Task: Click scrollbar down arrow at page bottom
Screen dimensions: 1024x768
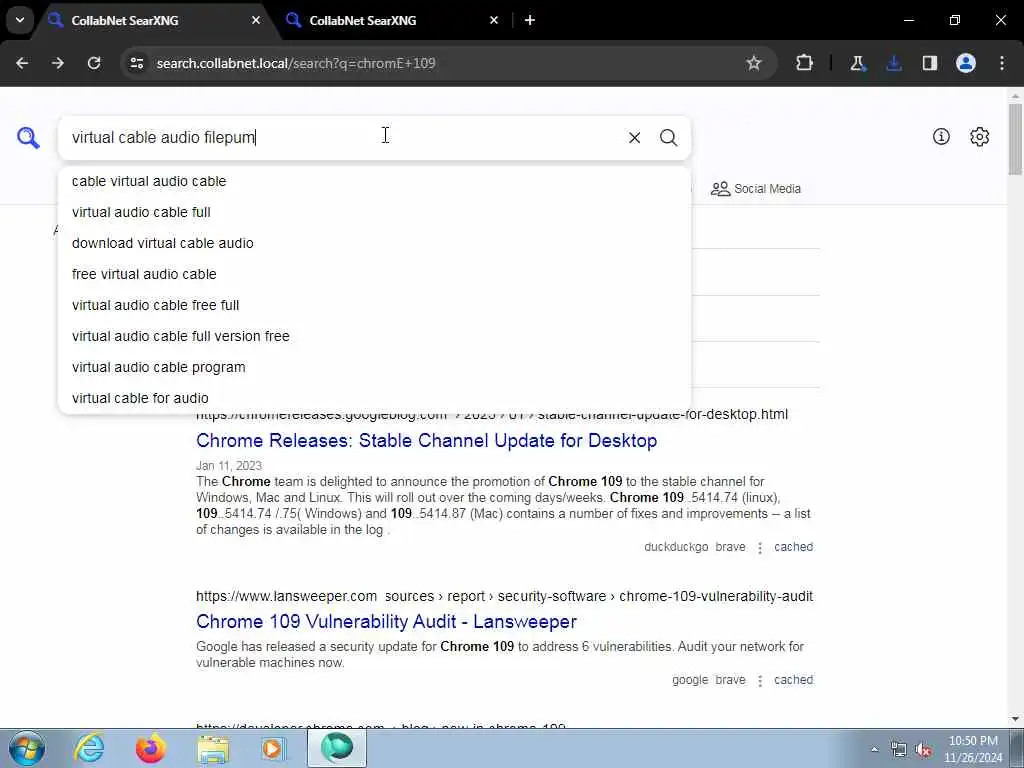Action: click(x=1015, y=720)
